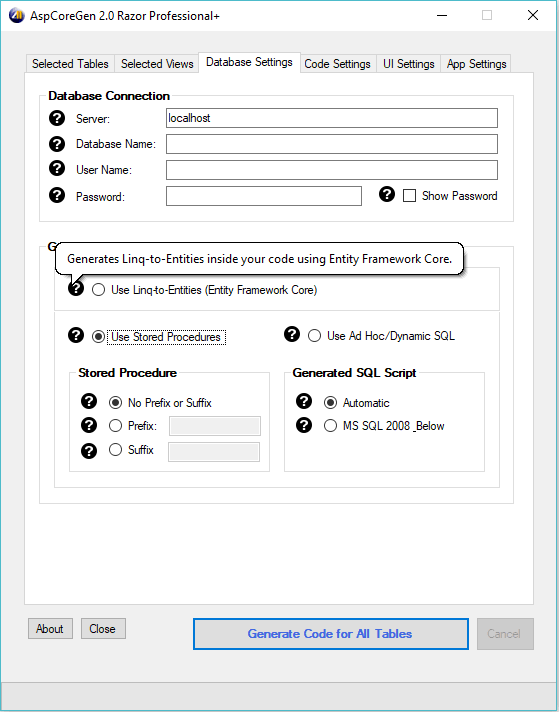Click the Cancel button
Screen dimensions: 559x712
[x=505, y=634]
